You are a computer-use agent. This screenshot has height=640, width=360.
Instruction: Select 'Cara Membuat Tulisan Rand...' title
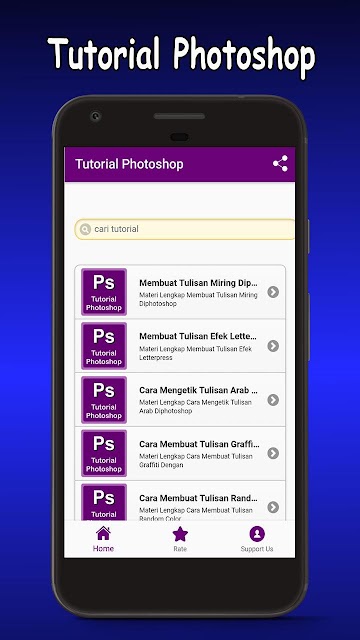tap(199, 498)
